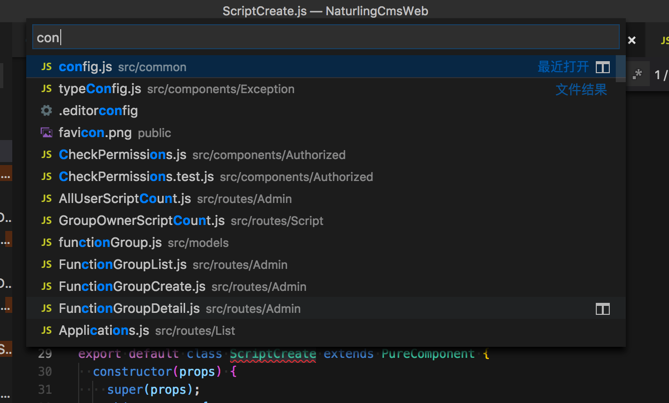
Task: Click the gear icon beside .editorconfig
Action: (x=47, y=111)
